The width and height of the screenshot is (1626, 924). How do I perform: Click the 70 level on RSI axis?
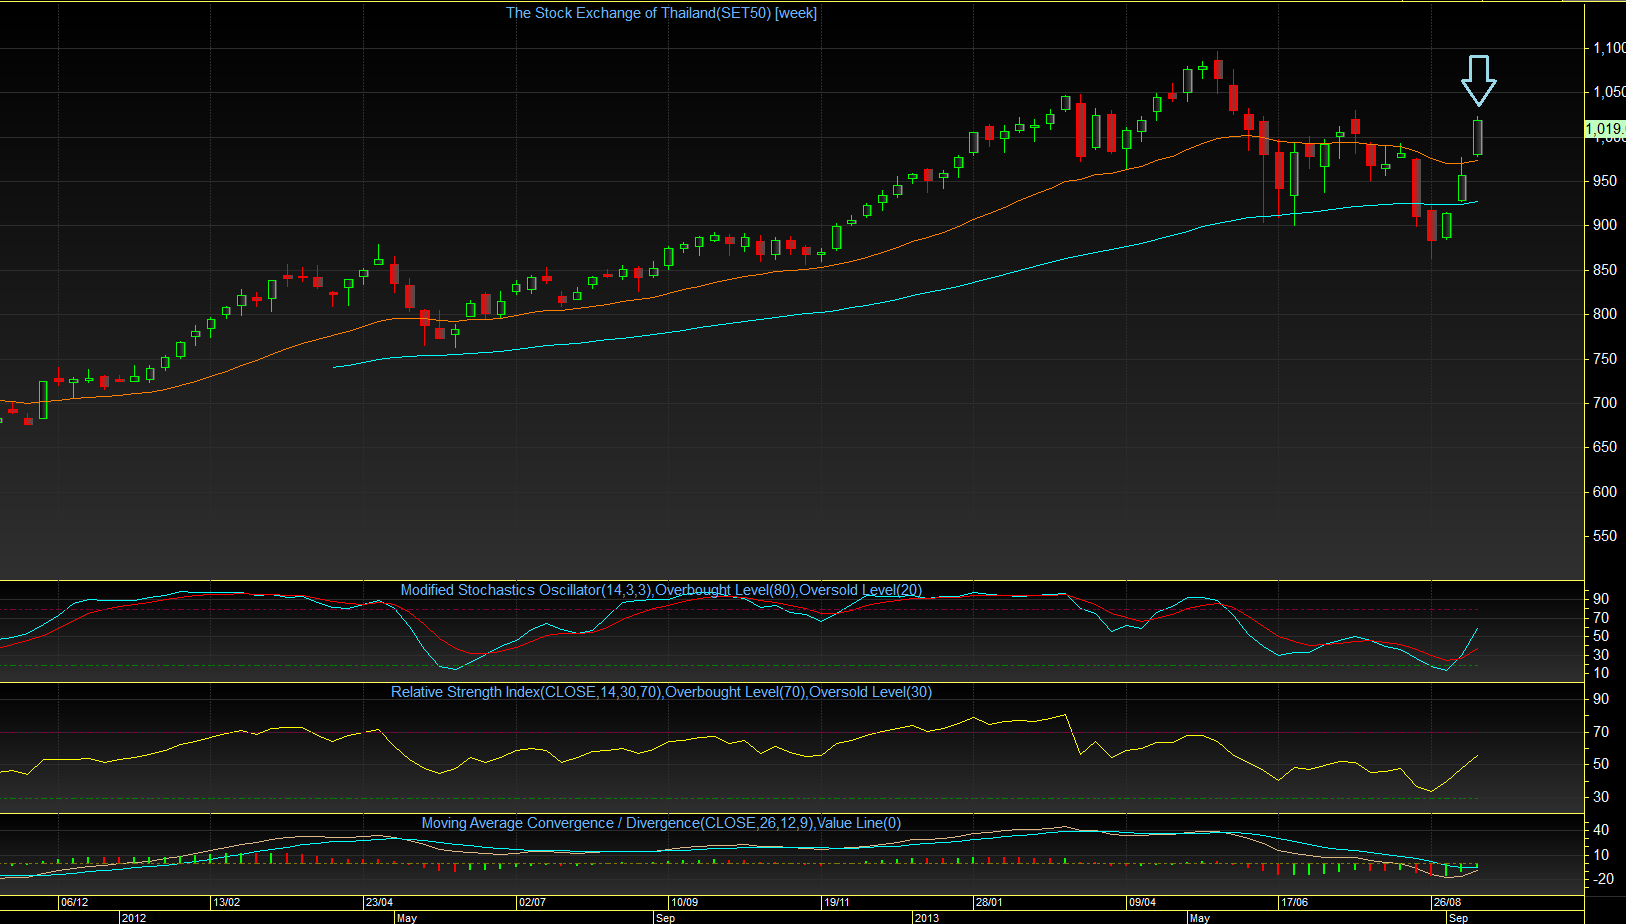[1601, 732]
